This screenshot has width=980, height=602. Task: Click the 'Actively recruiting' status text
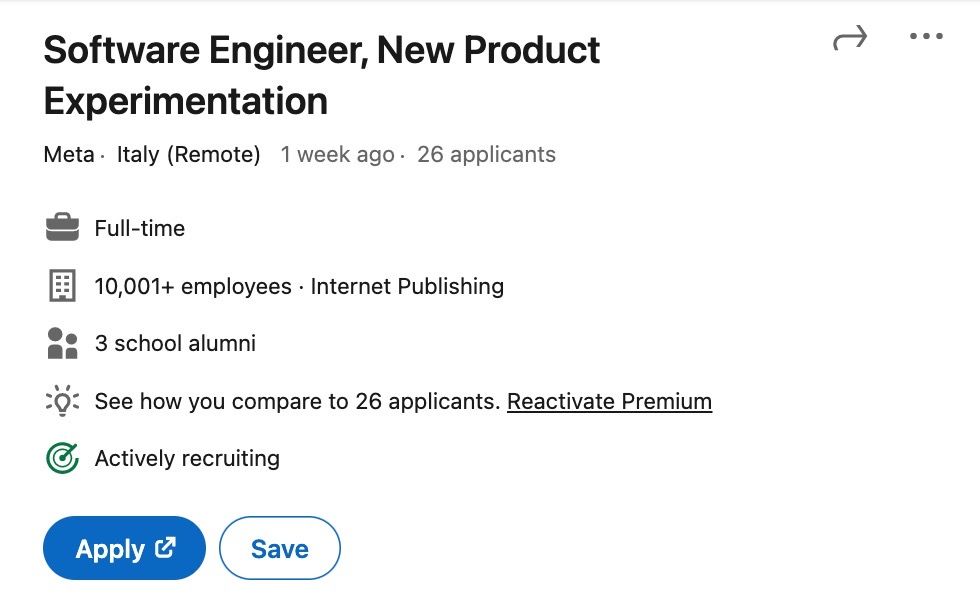click(187, 459)
